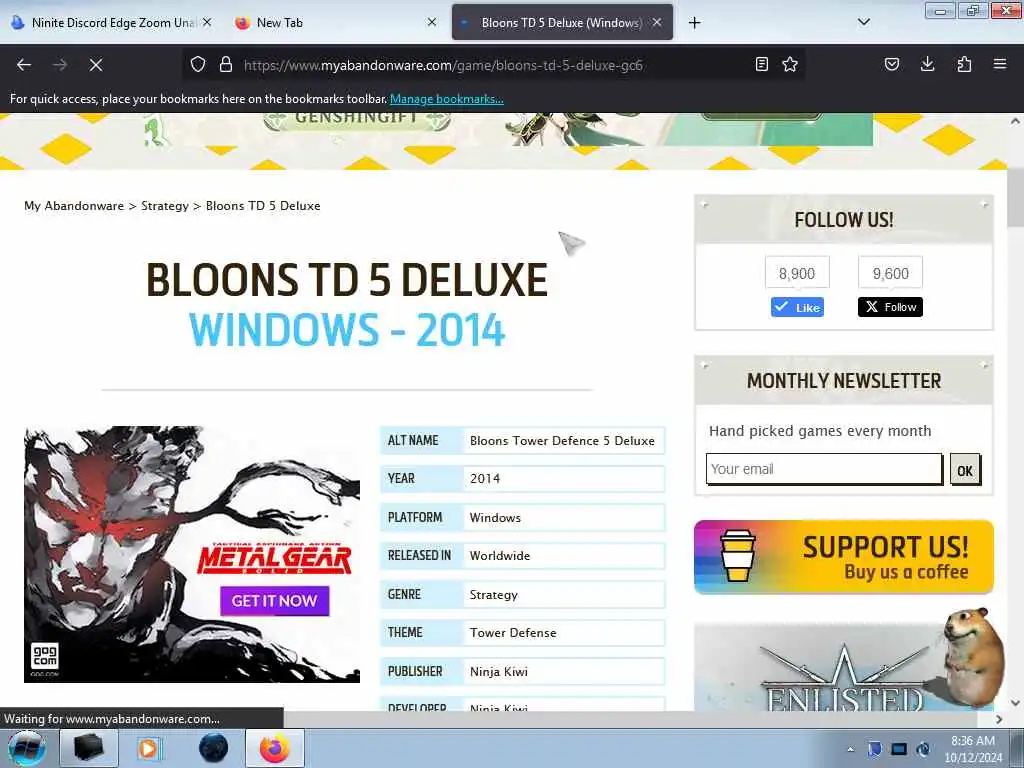Viewport: 1024px width, 768px height.
Task: Open the clock showing 8:36 AM
Action: click(973, 748)
